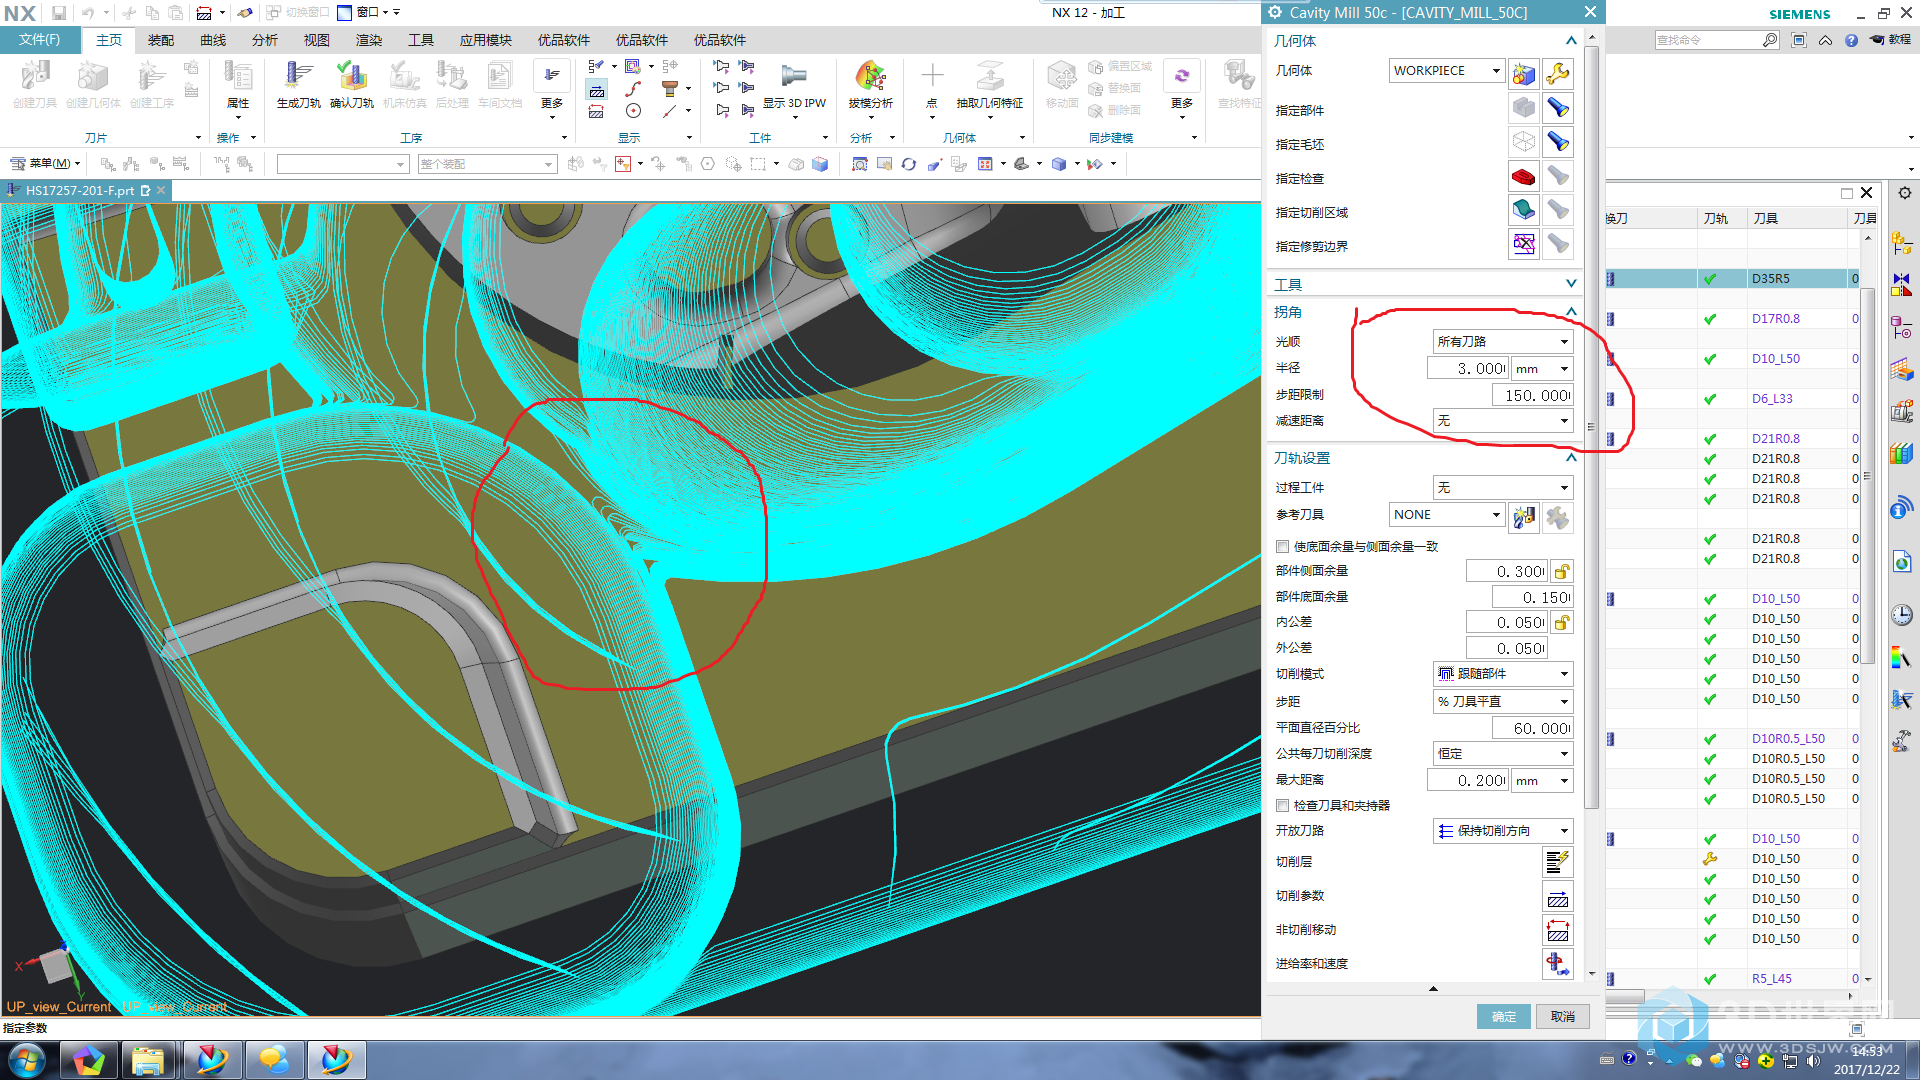Collapse the 几何体 section header
The width and height of the screenshot is (1920, 1080).
[1571, 40]
